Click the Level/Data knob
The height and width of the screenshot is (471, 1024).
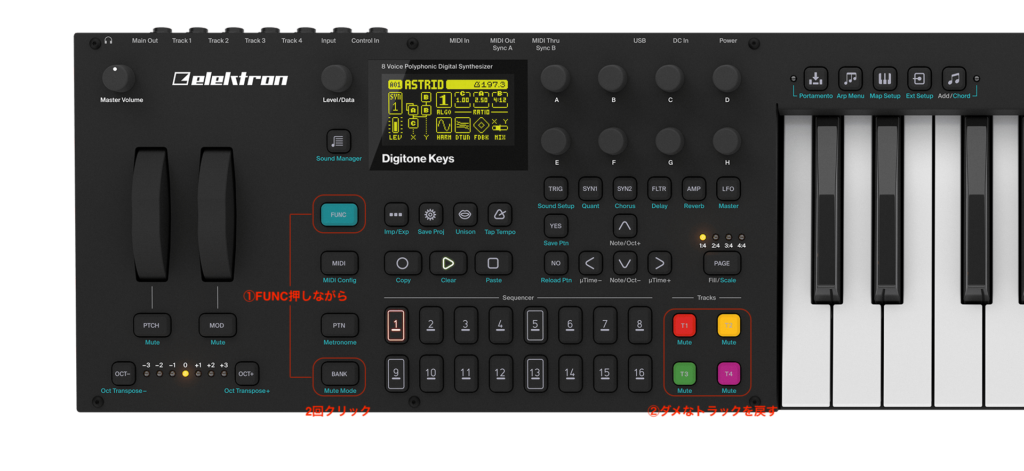(x=336, y=78)
